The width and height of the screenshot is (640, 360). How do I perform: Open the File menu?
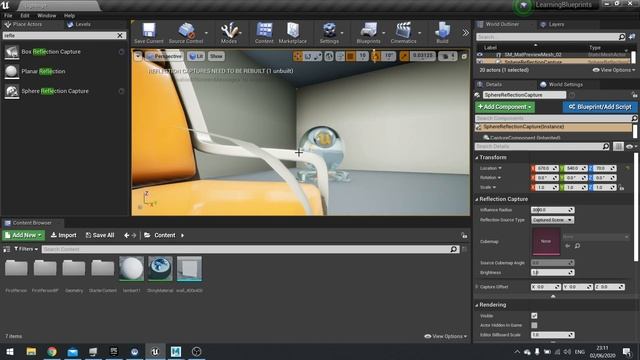pos(8,16)
